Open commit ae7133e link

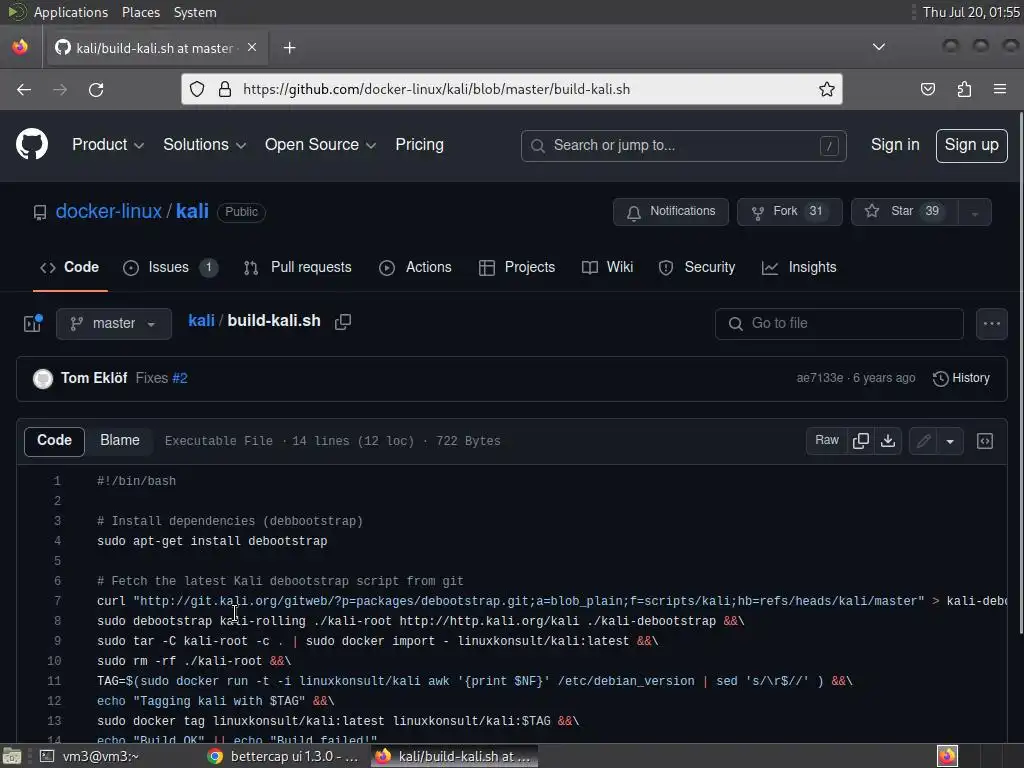(820, 378)
